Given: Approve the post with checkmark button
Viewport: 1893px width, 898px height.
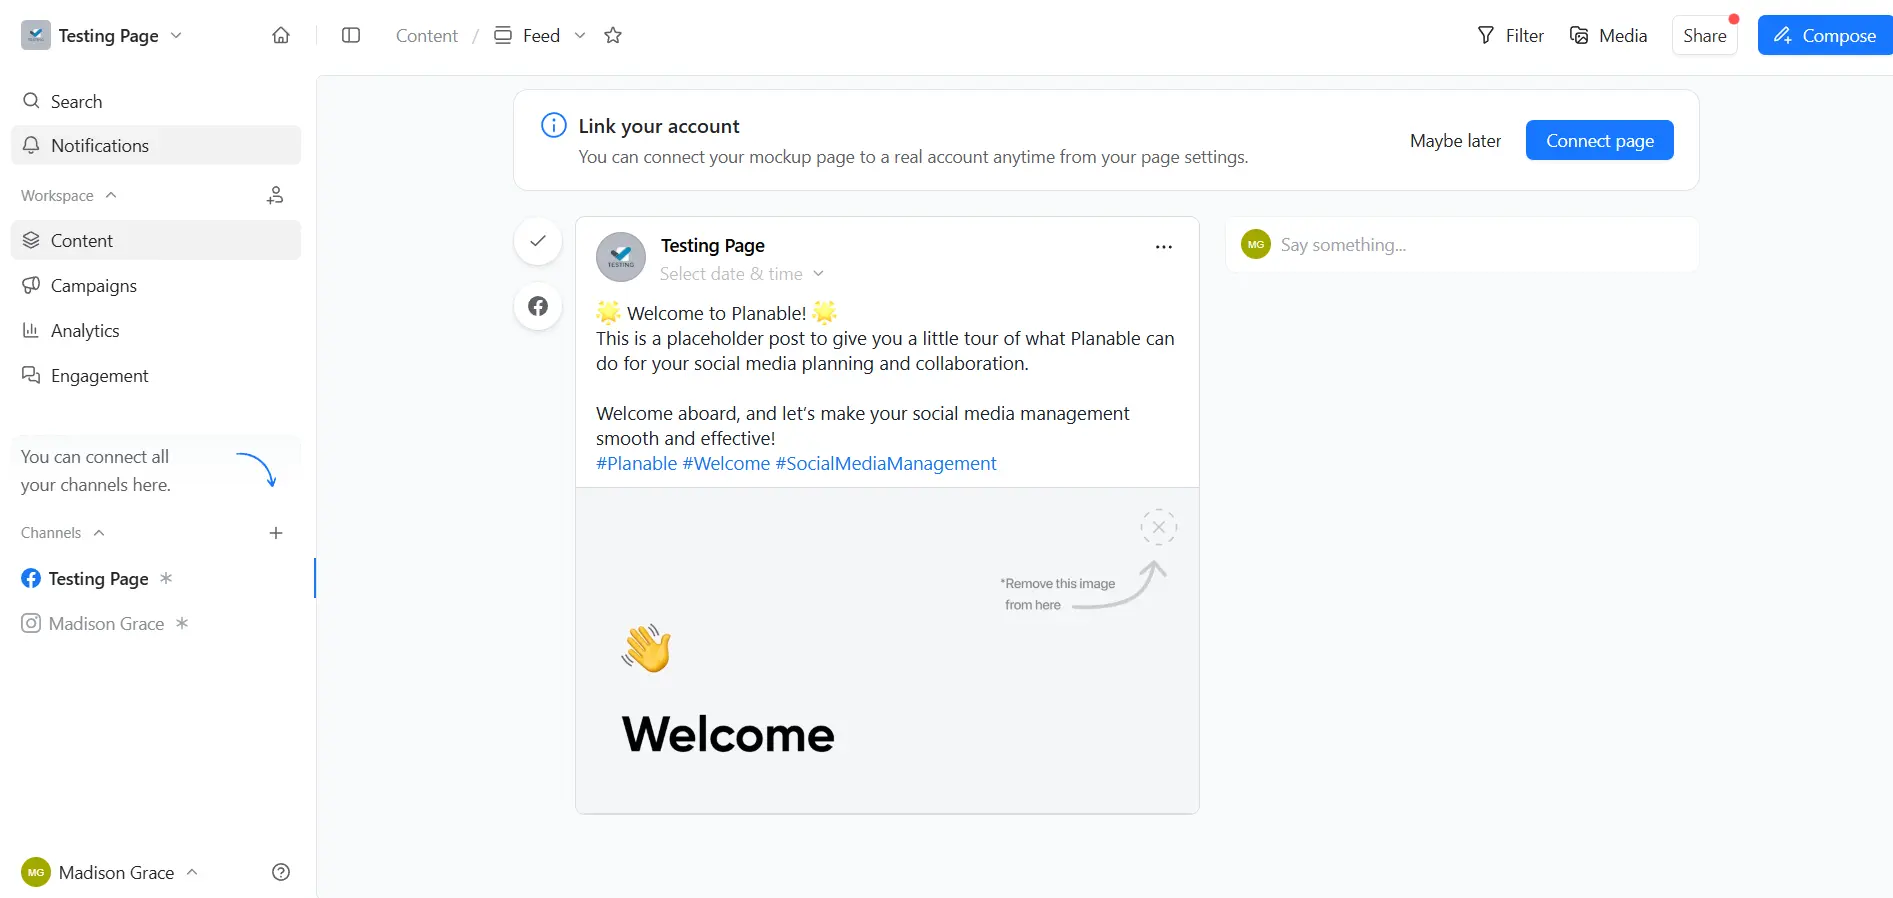Looking at the screenshot, I should point(538,241).
